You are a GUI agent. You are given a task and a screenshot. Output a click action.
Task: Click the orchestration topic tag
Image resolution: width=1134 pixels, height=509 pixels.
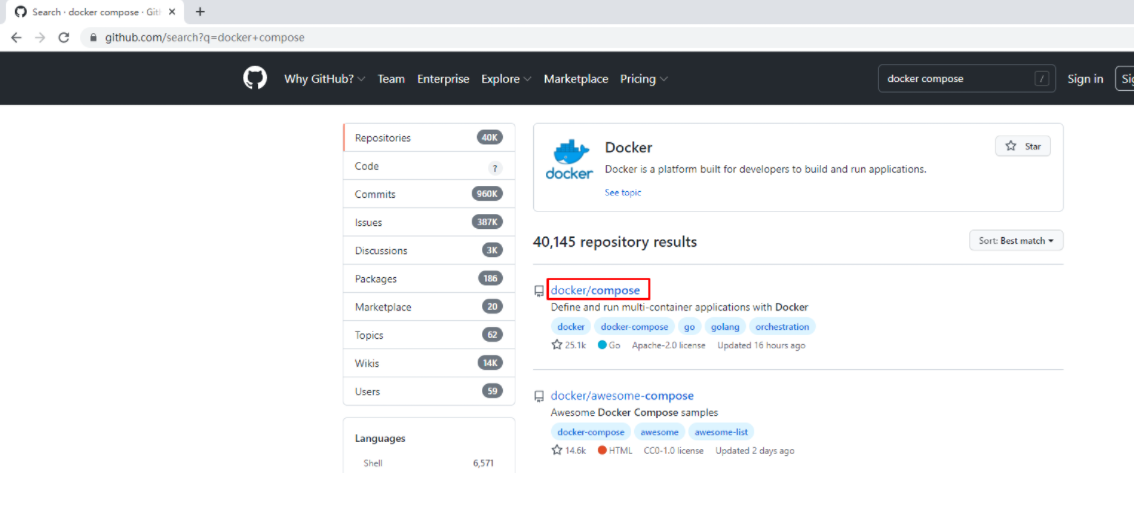pos(783,327)
